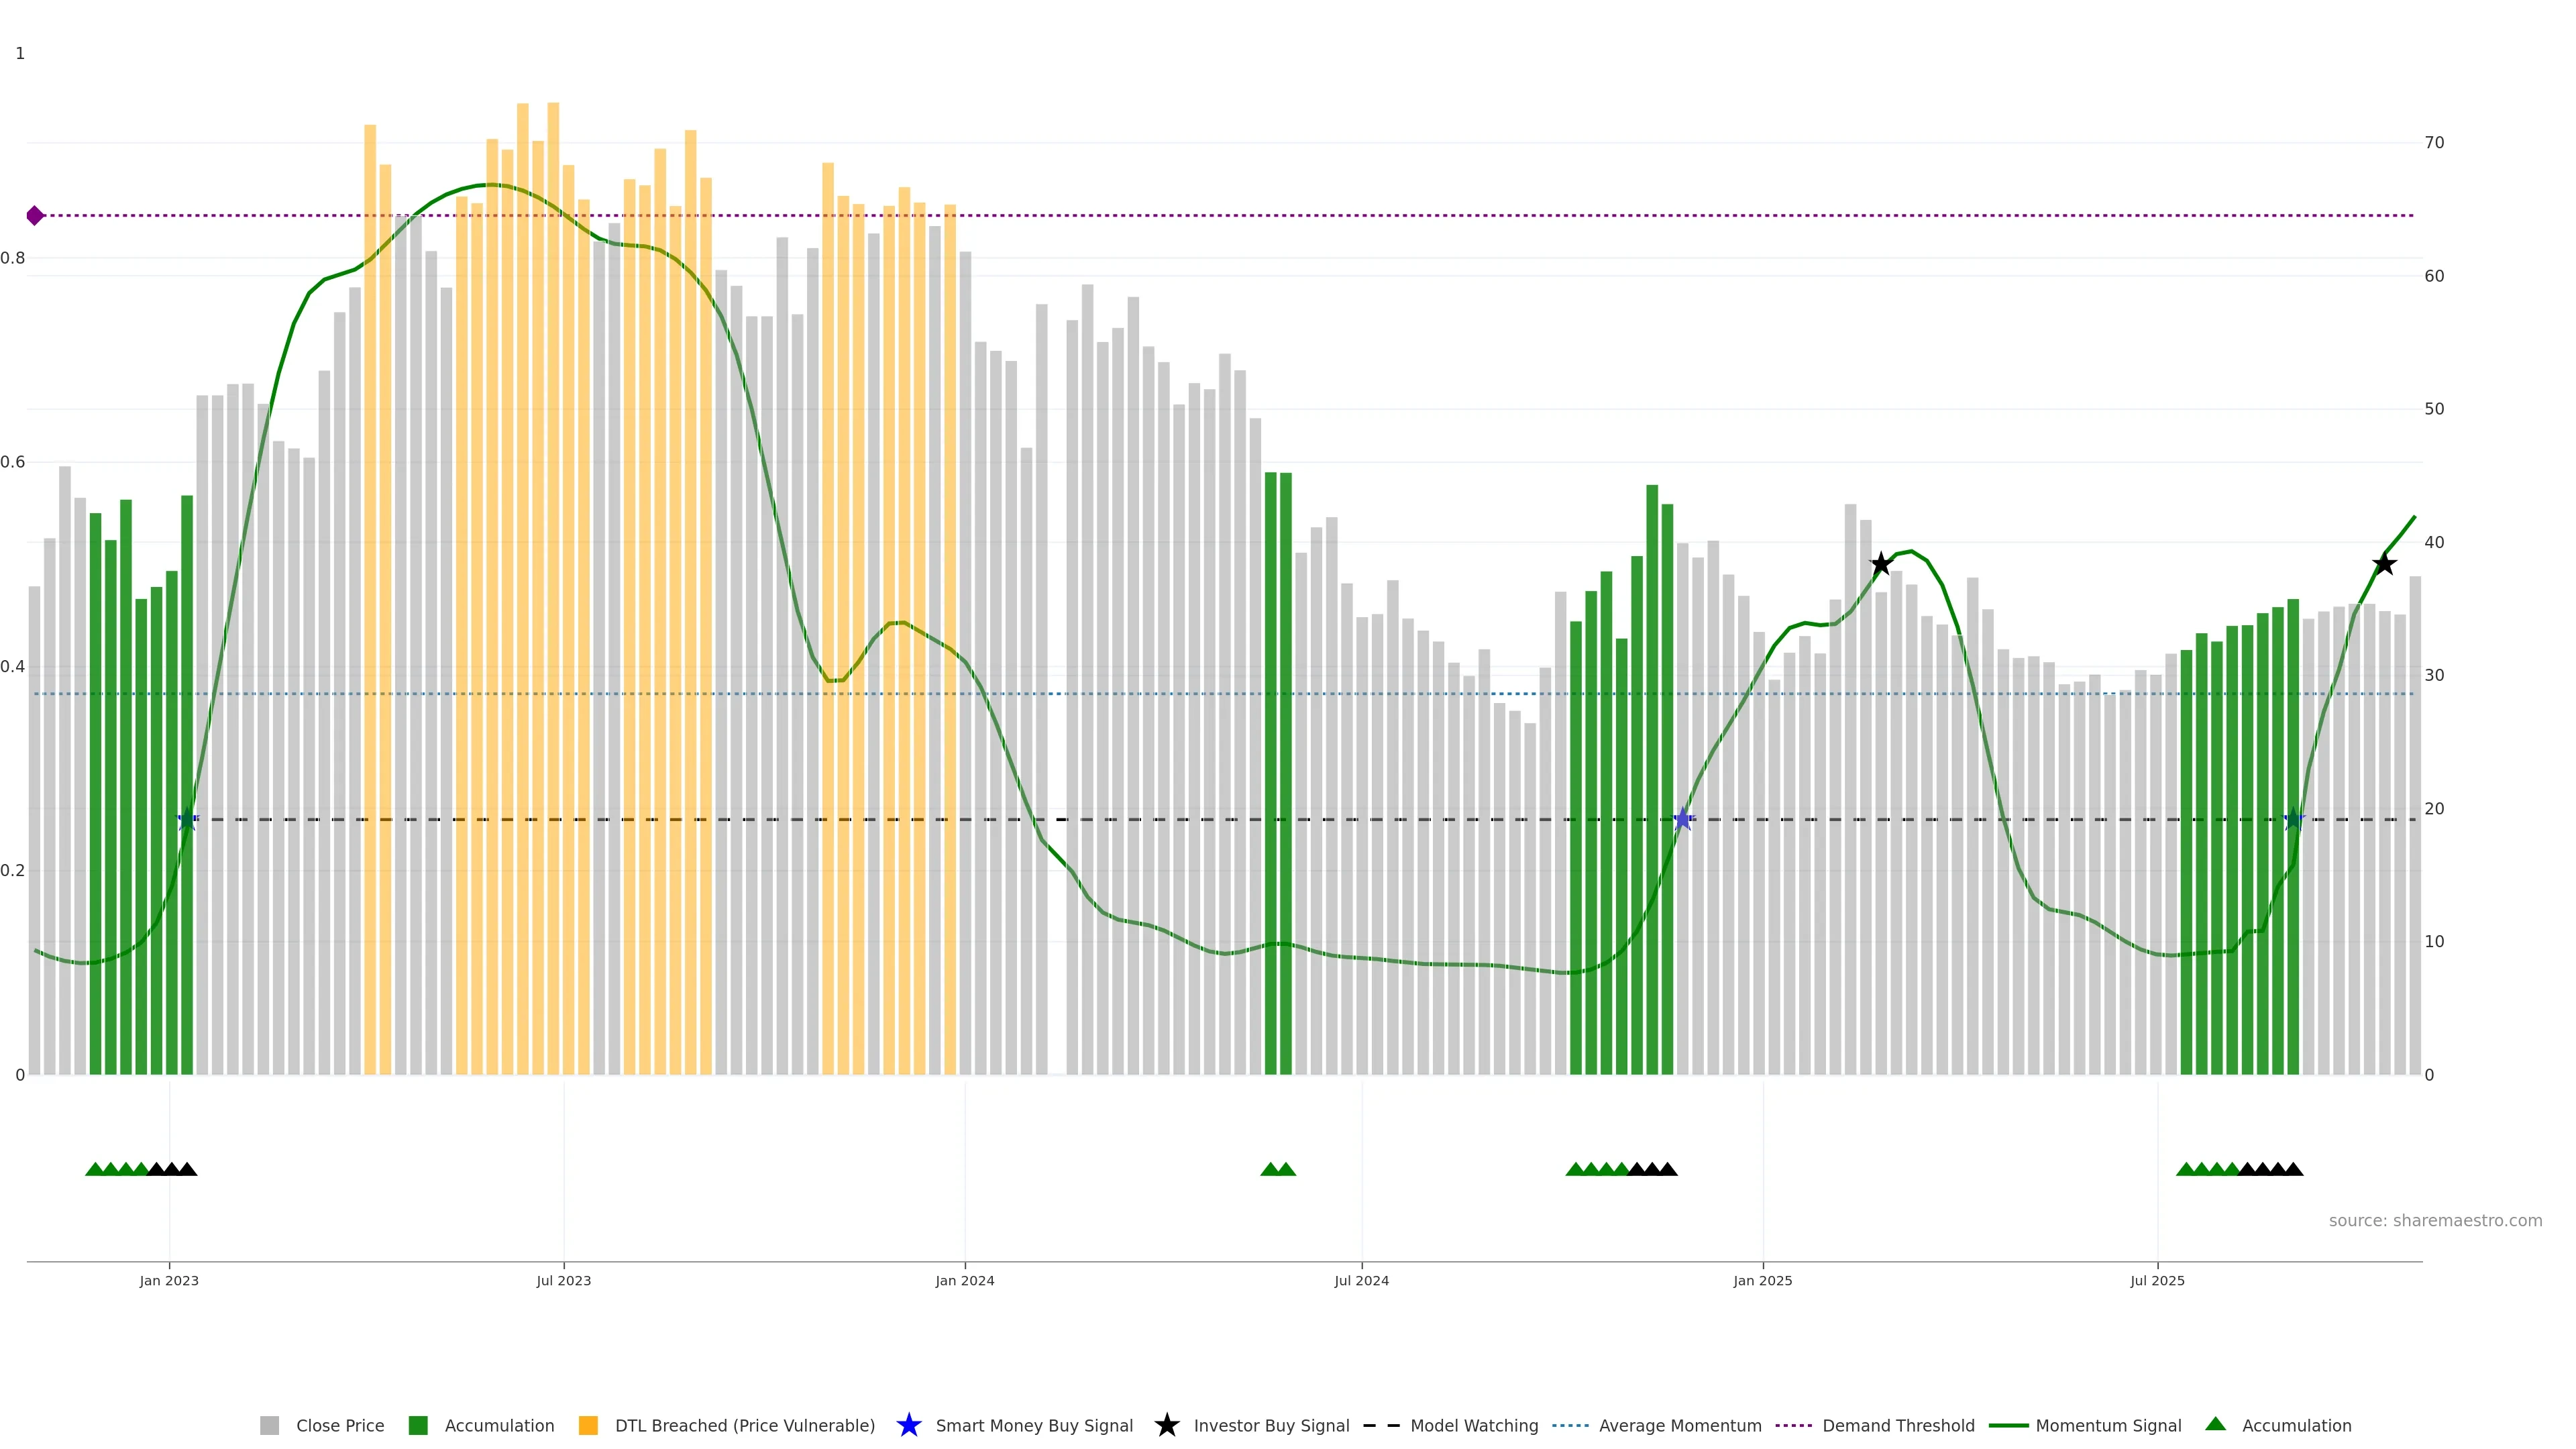This screenshot has width=2576, height=1449.
Task: Toggle the Close Price legend entry
Action: click(x=339, y=1426)
